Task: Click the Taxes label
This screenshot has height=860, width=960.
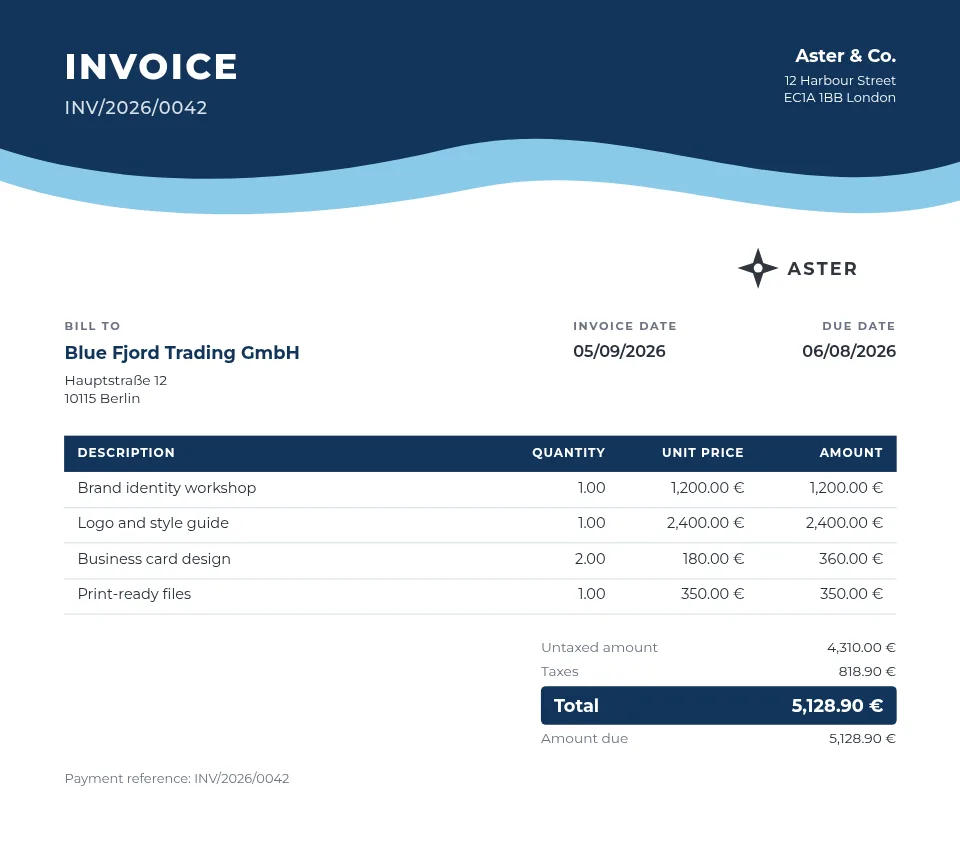Action: tap(560, 671)
